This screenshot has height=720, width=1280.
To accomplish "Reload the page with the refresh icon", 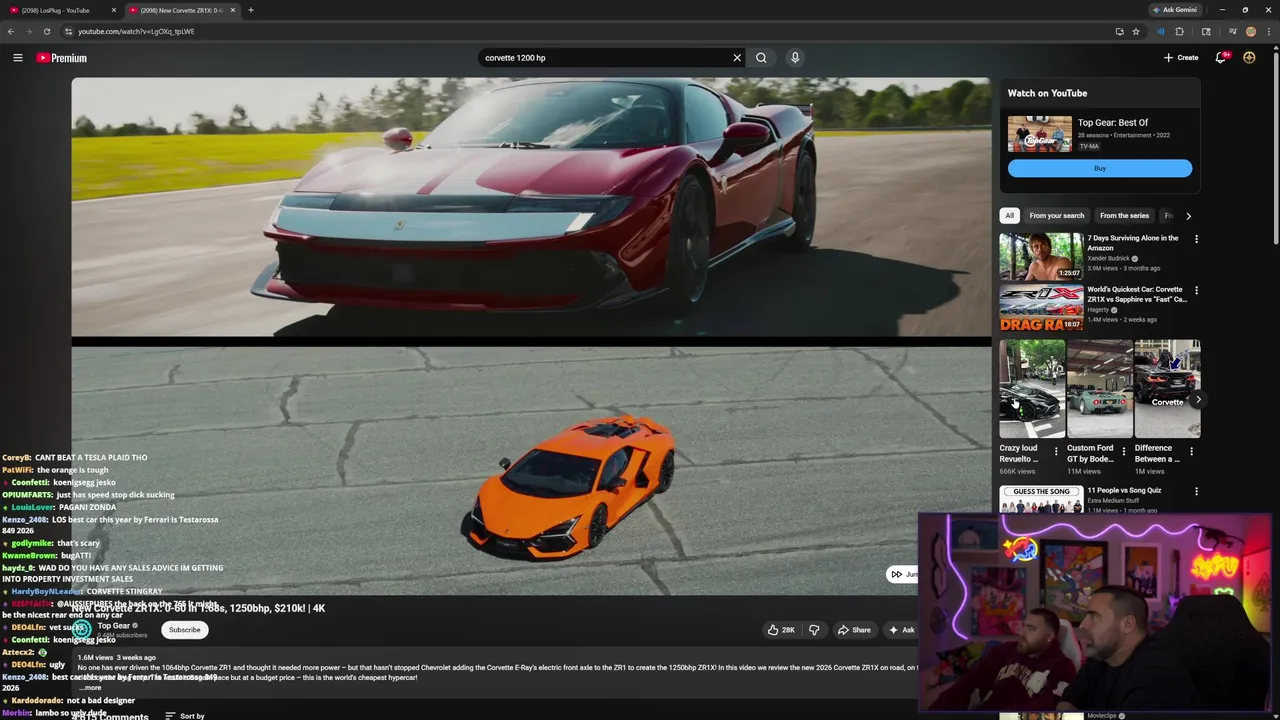I will click(46, 31).
